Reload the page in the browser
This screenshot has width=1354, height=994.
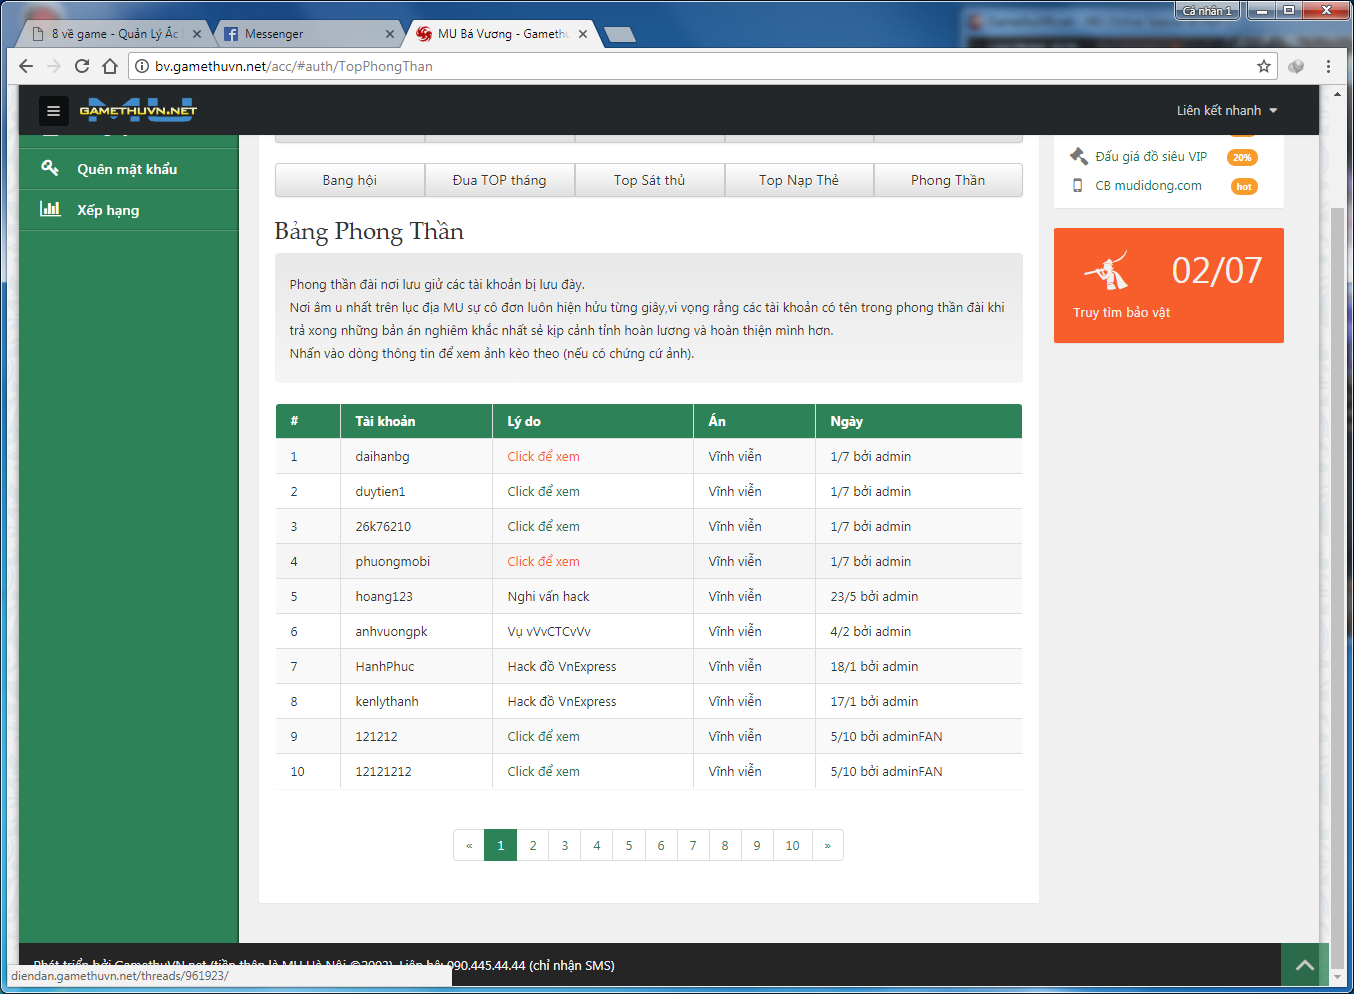coord(82,66)
